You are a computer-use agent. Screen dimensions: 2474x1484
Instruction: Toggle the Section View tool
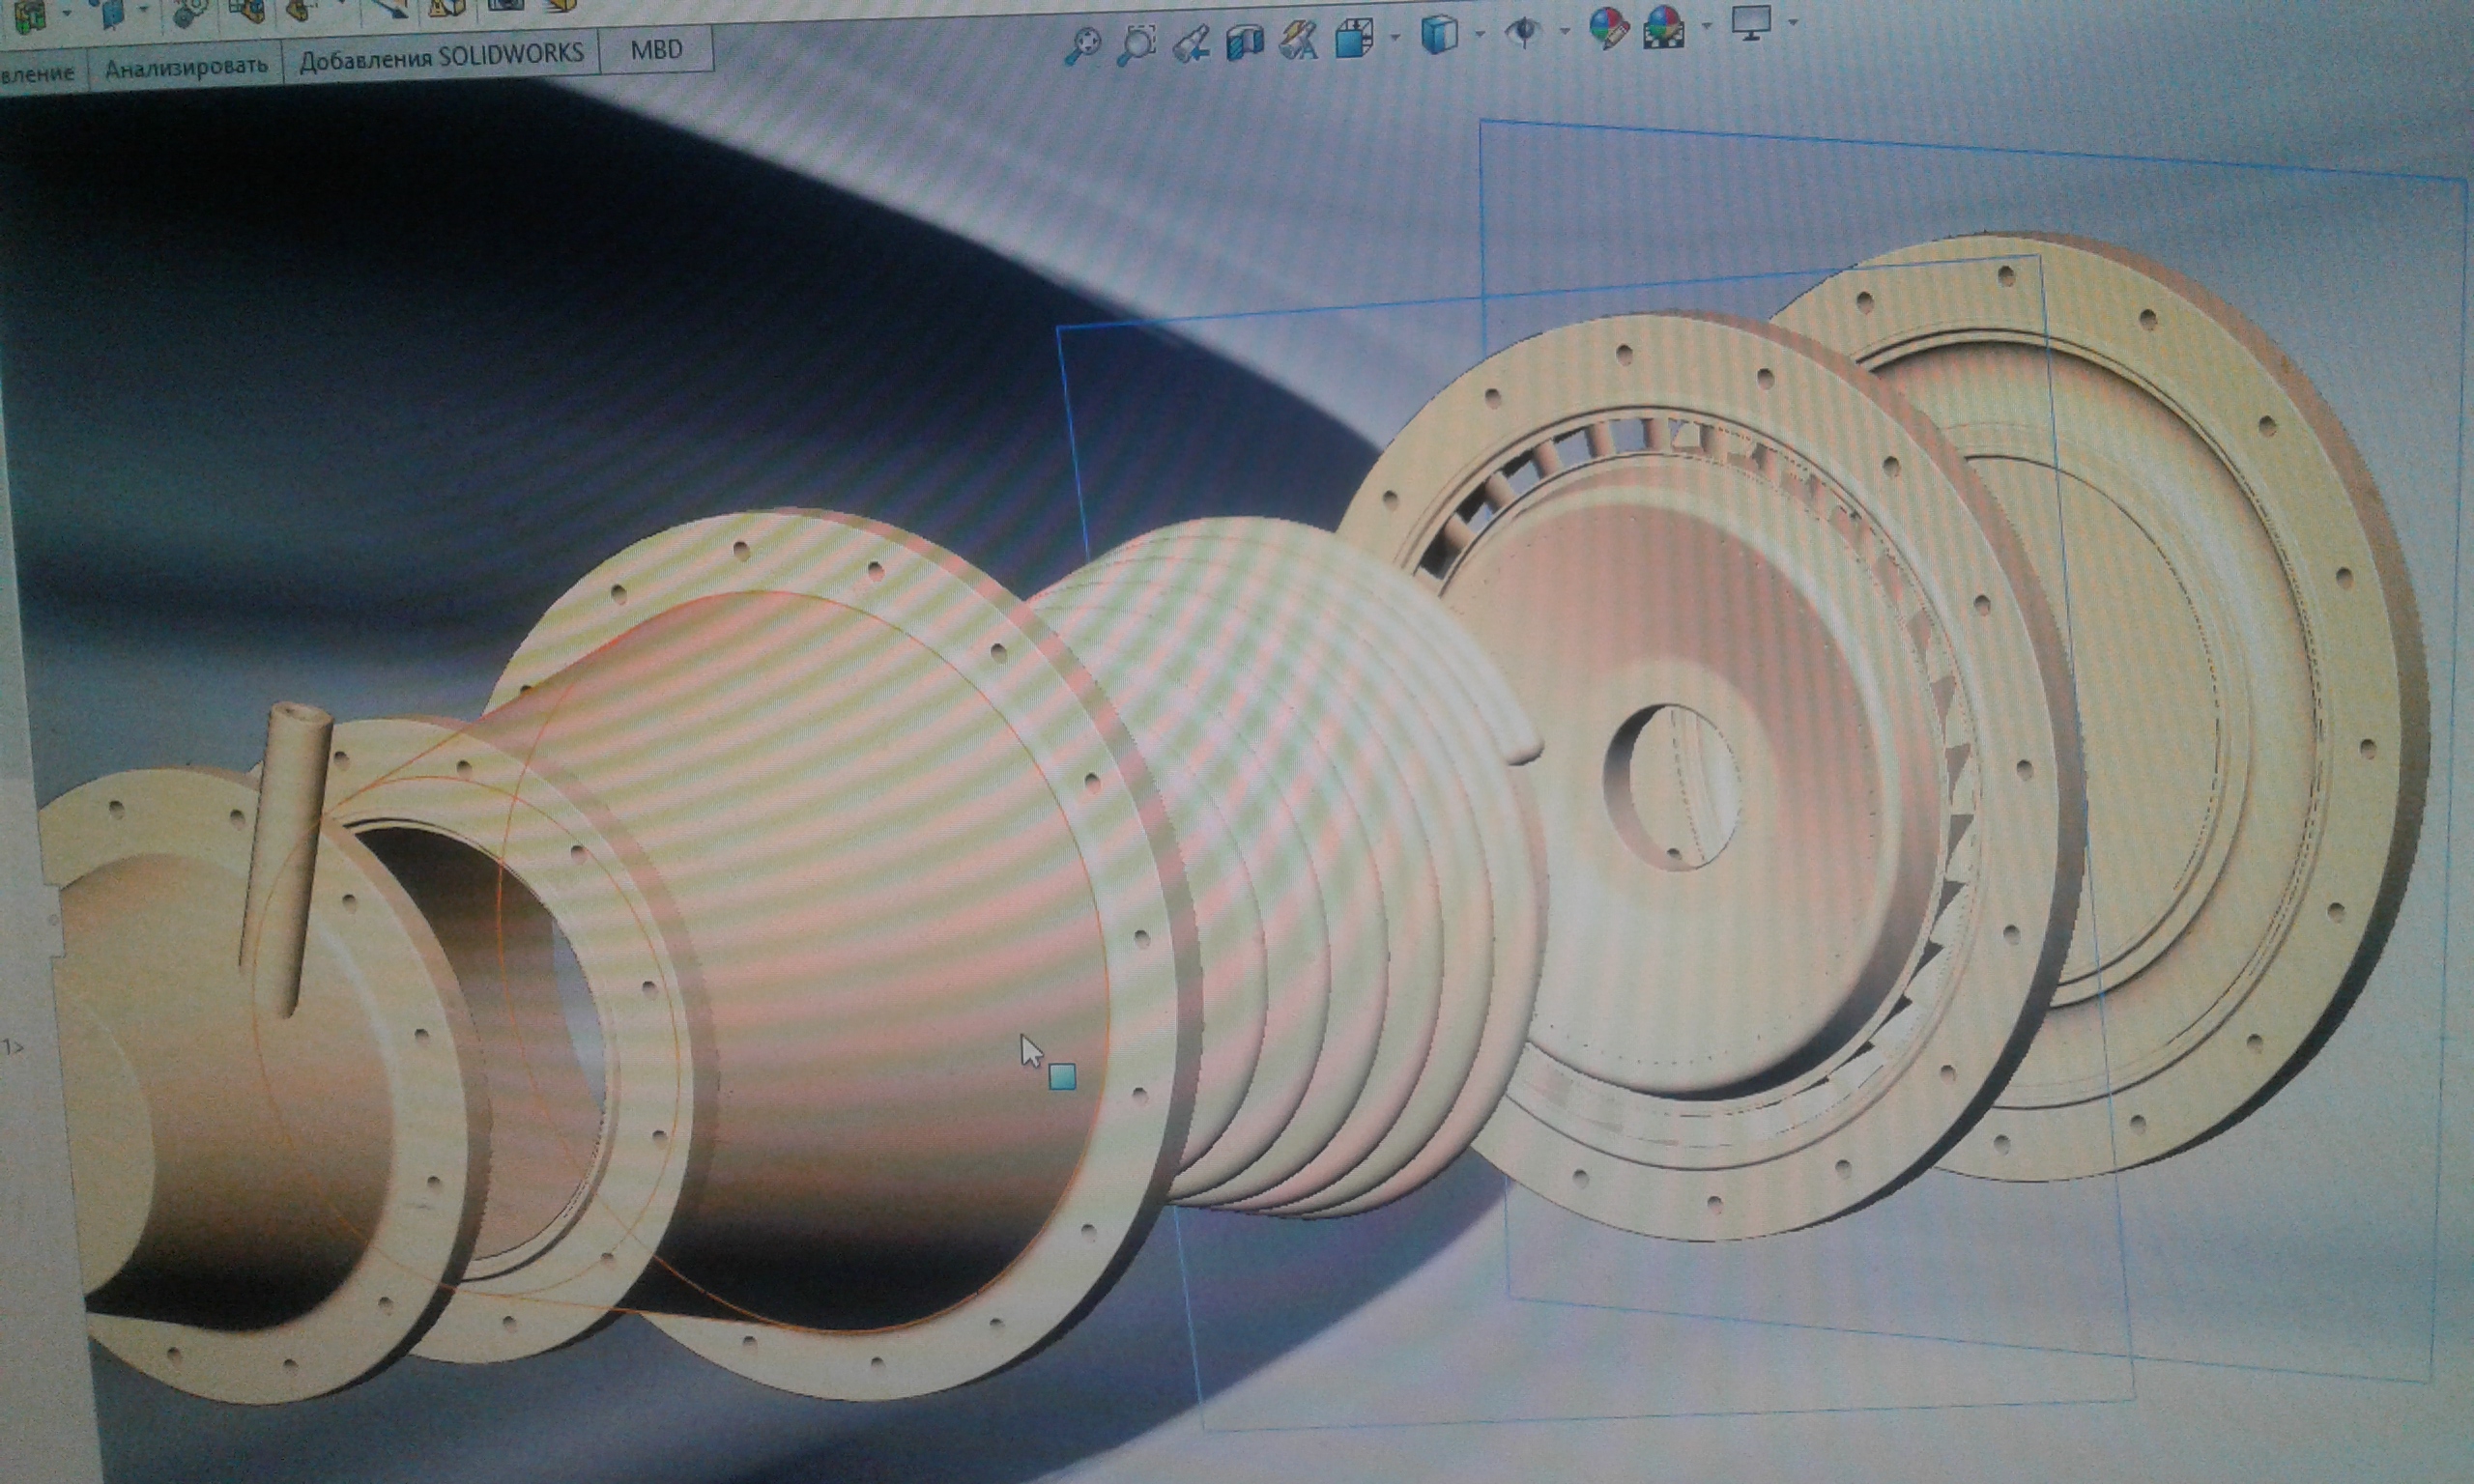point(1245,41)
